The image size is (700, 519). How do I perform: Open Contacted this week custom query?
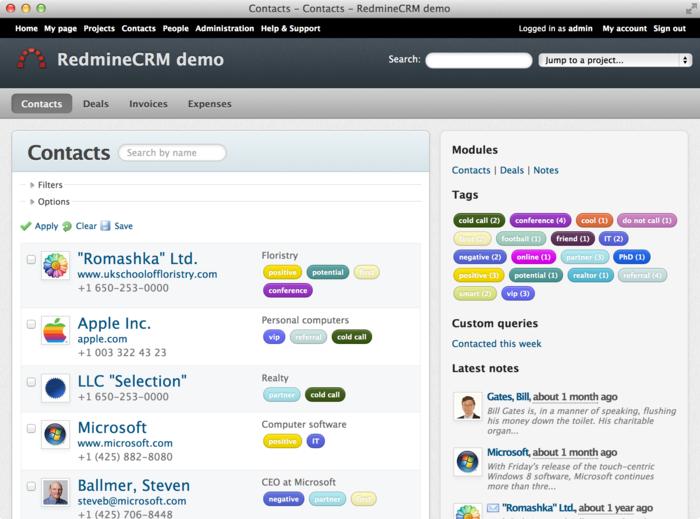pyautogui.click(x=496, y=344)
